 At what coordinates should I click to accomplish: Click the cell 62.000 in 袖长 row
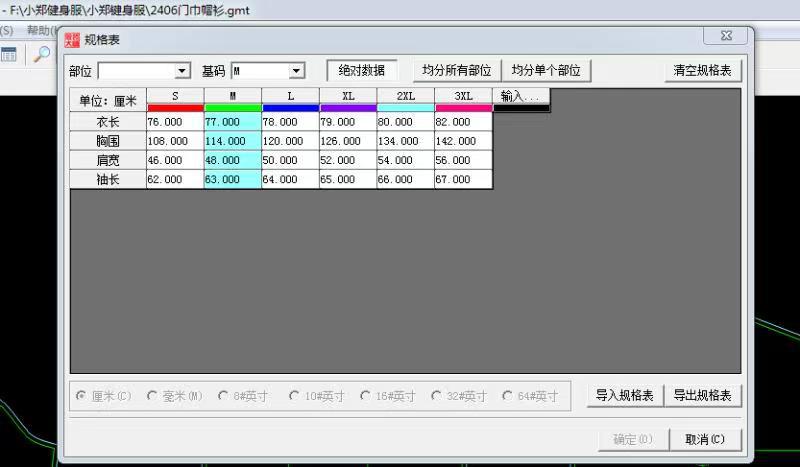pyautogui.click(x=176, y=180)
